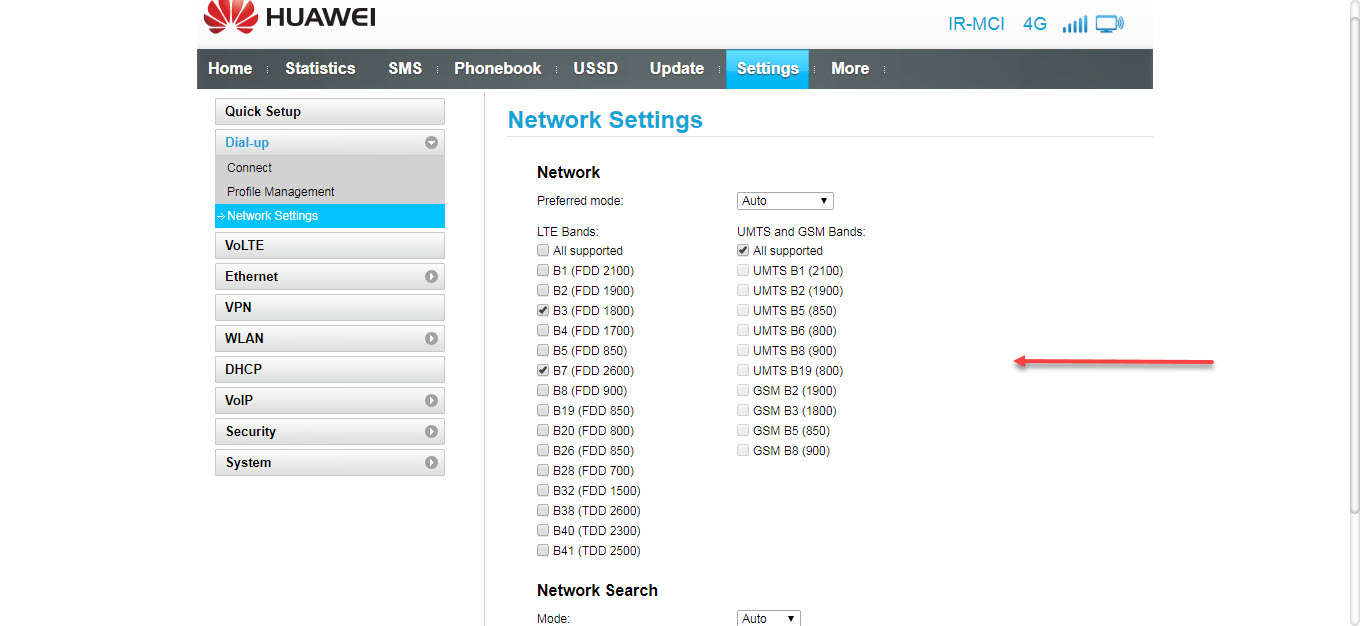
Task: Click the IR-MCI operator name
Action: click(976, 23)
